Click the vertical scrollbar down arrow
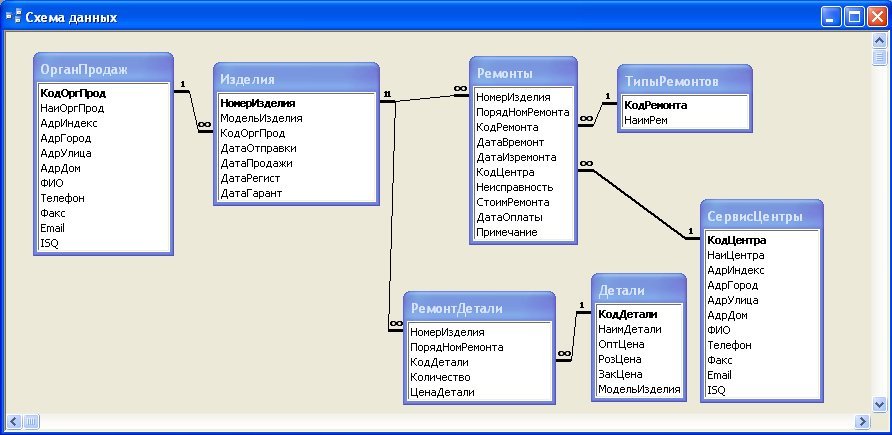Image resolution: width=892 pixels, height=435 pixels. click(880, 403)
